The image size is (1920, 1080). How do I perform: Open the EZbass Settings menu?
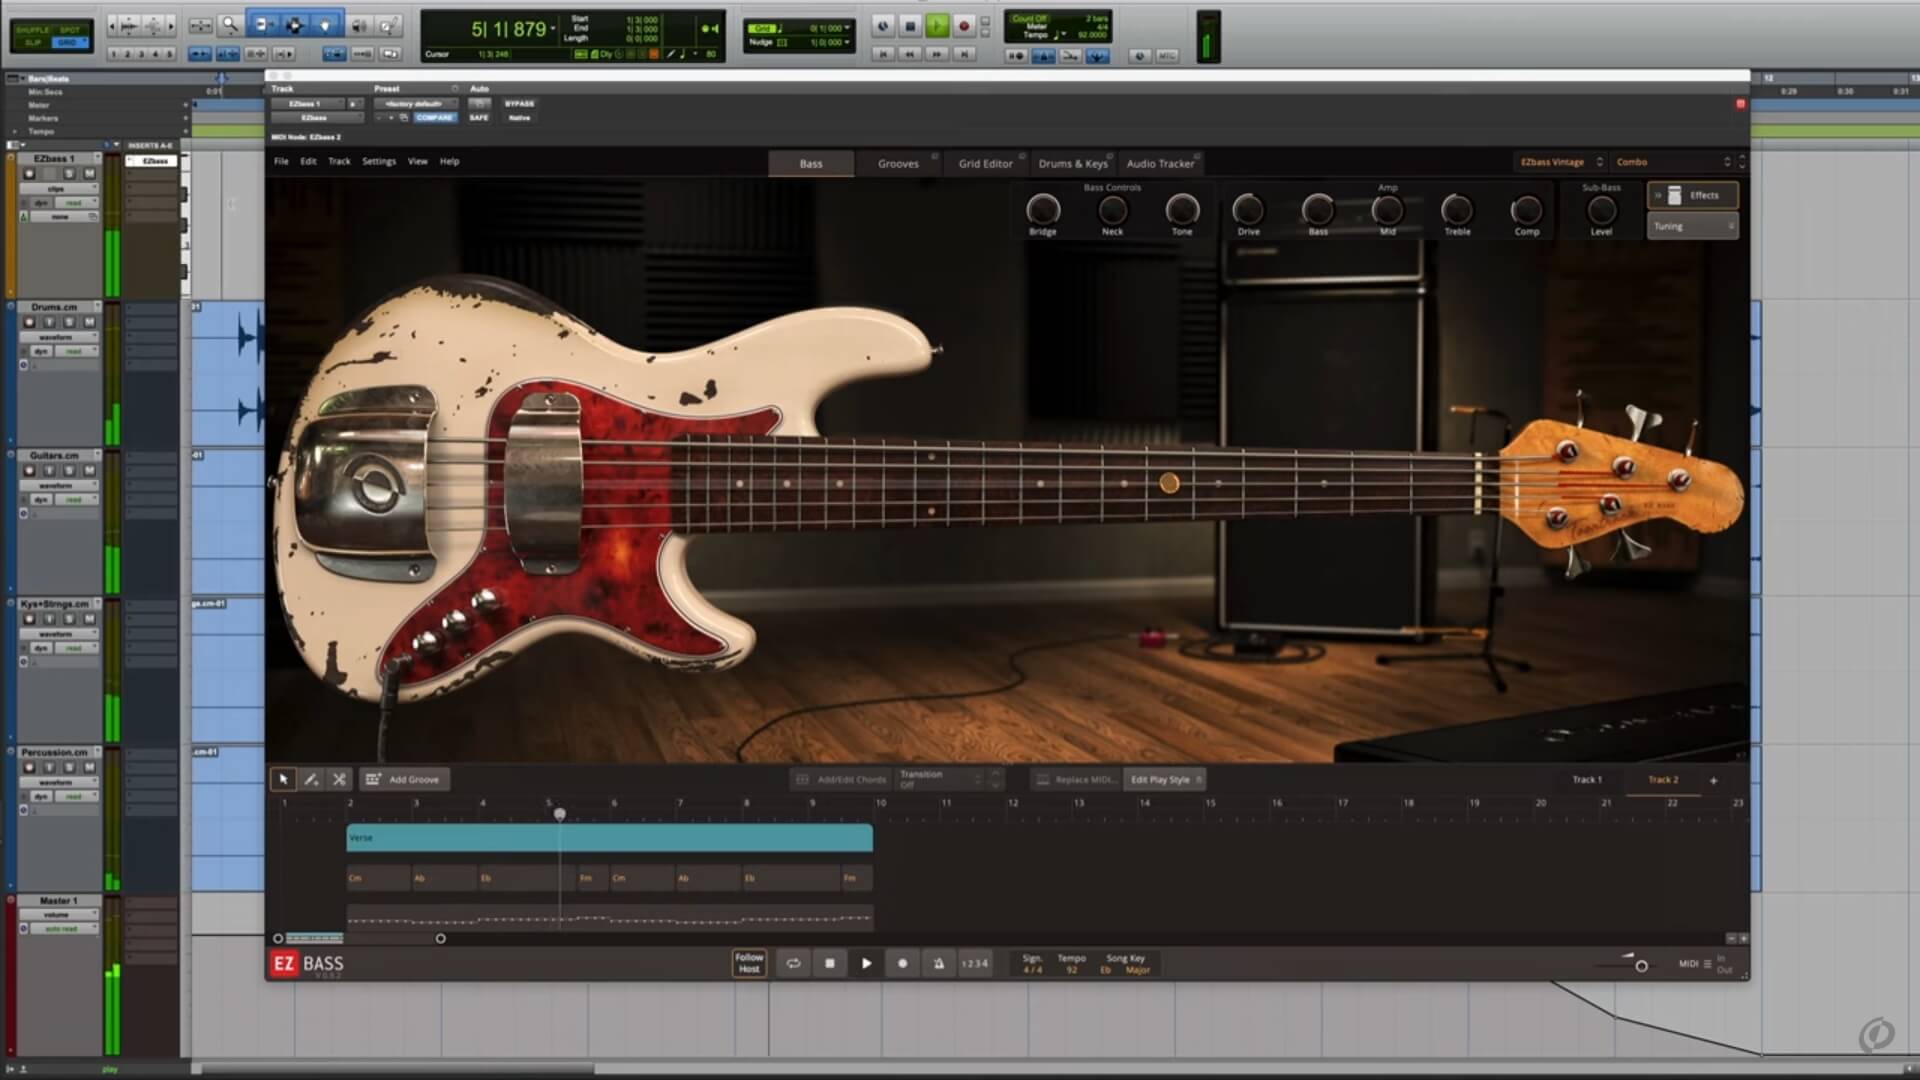[378, 161]
